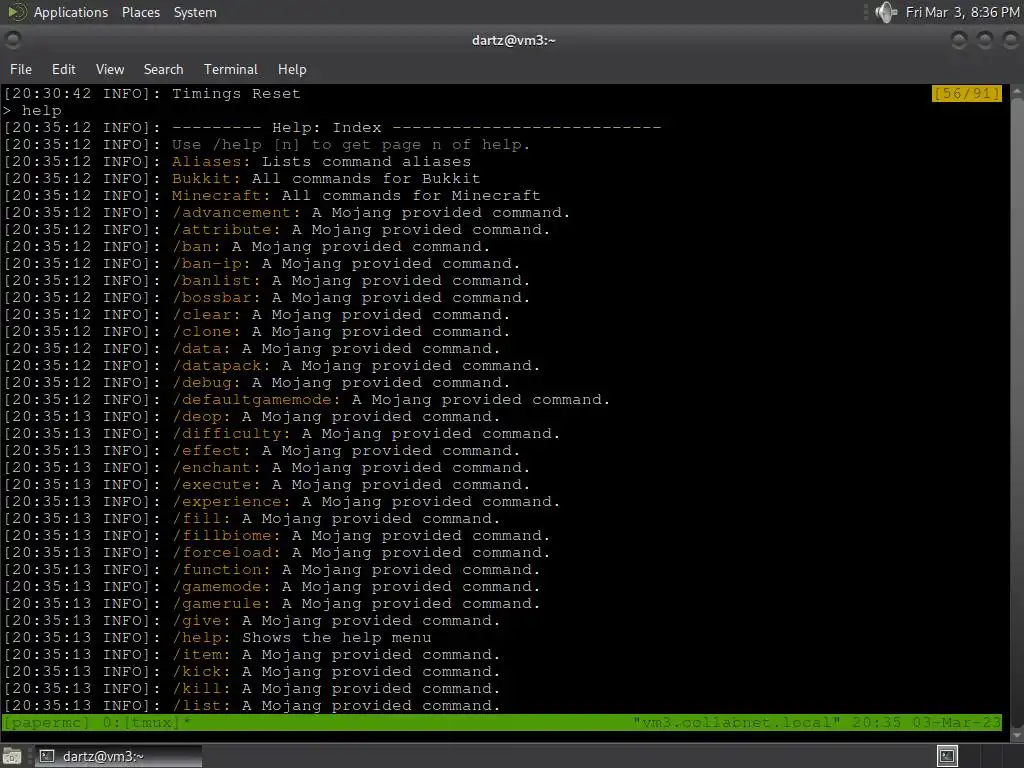
Task: Click the '/effect:' command line
Action: coord(262,451)
